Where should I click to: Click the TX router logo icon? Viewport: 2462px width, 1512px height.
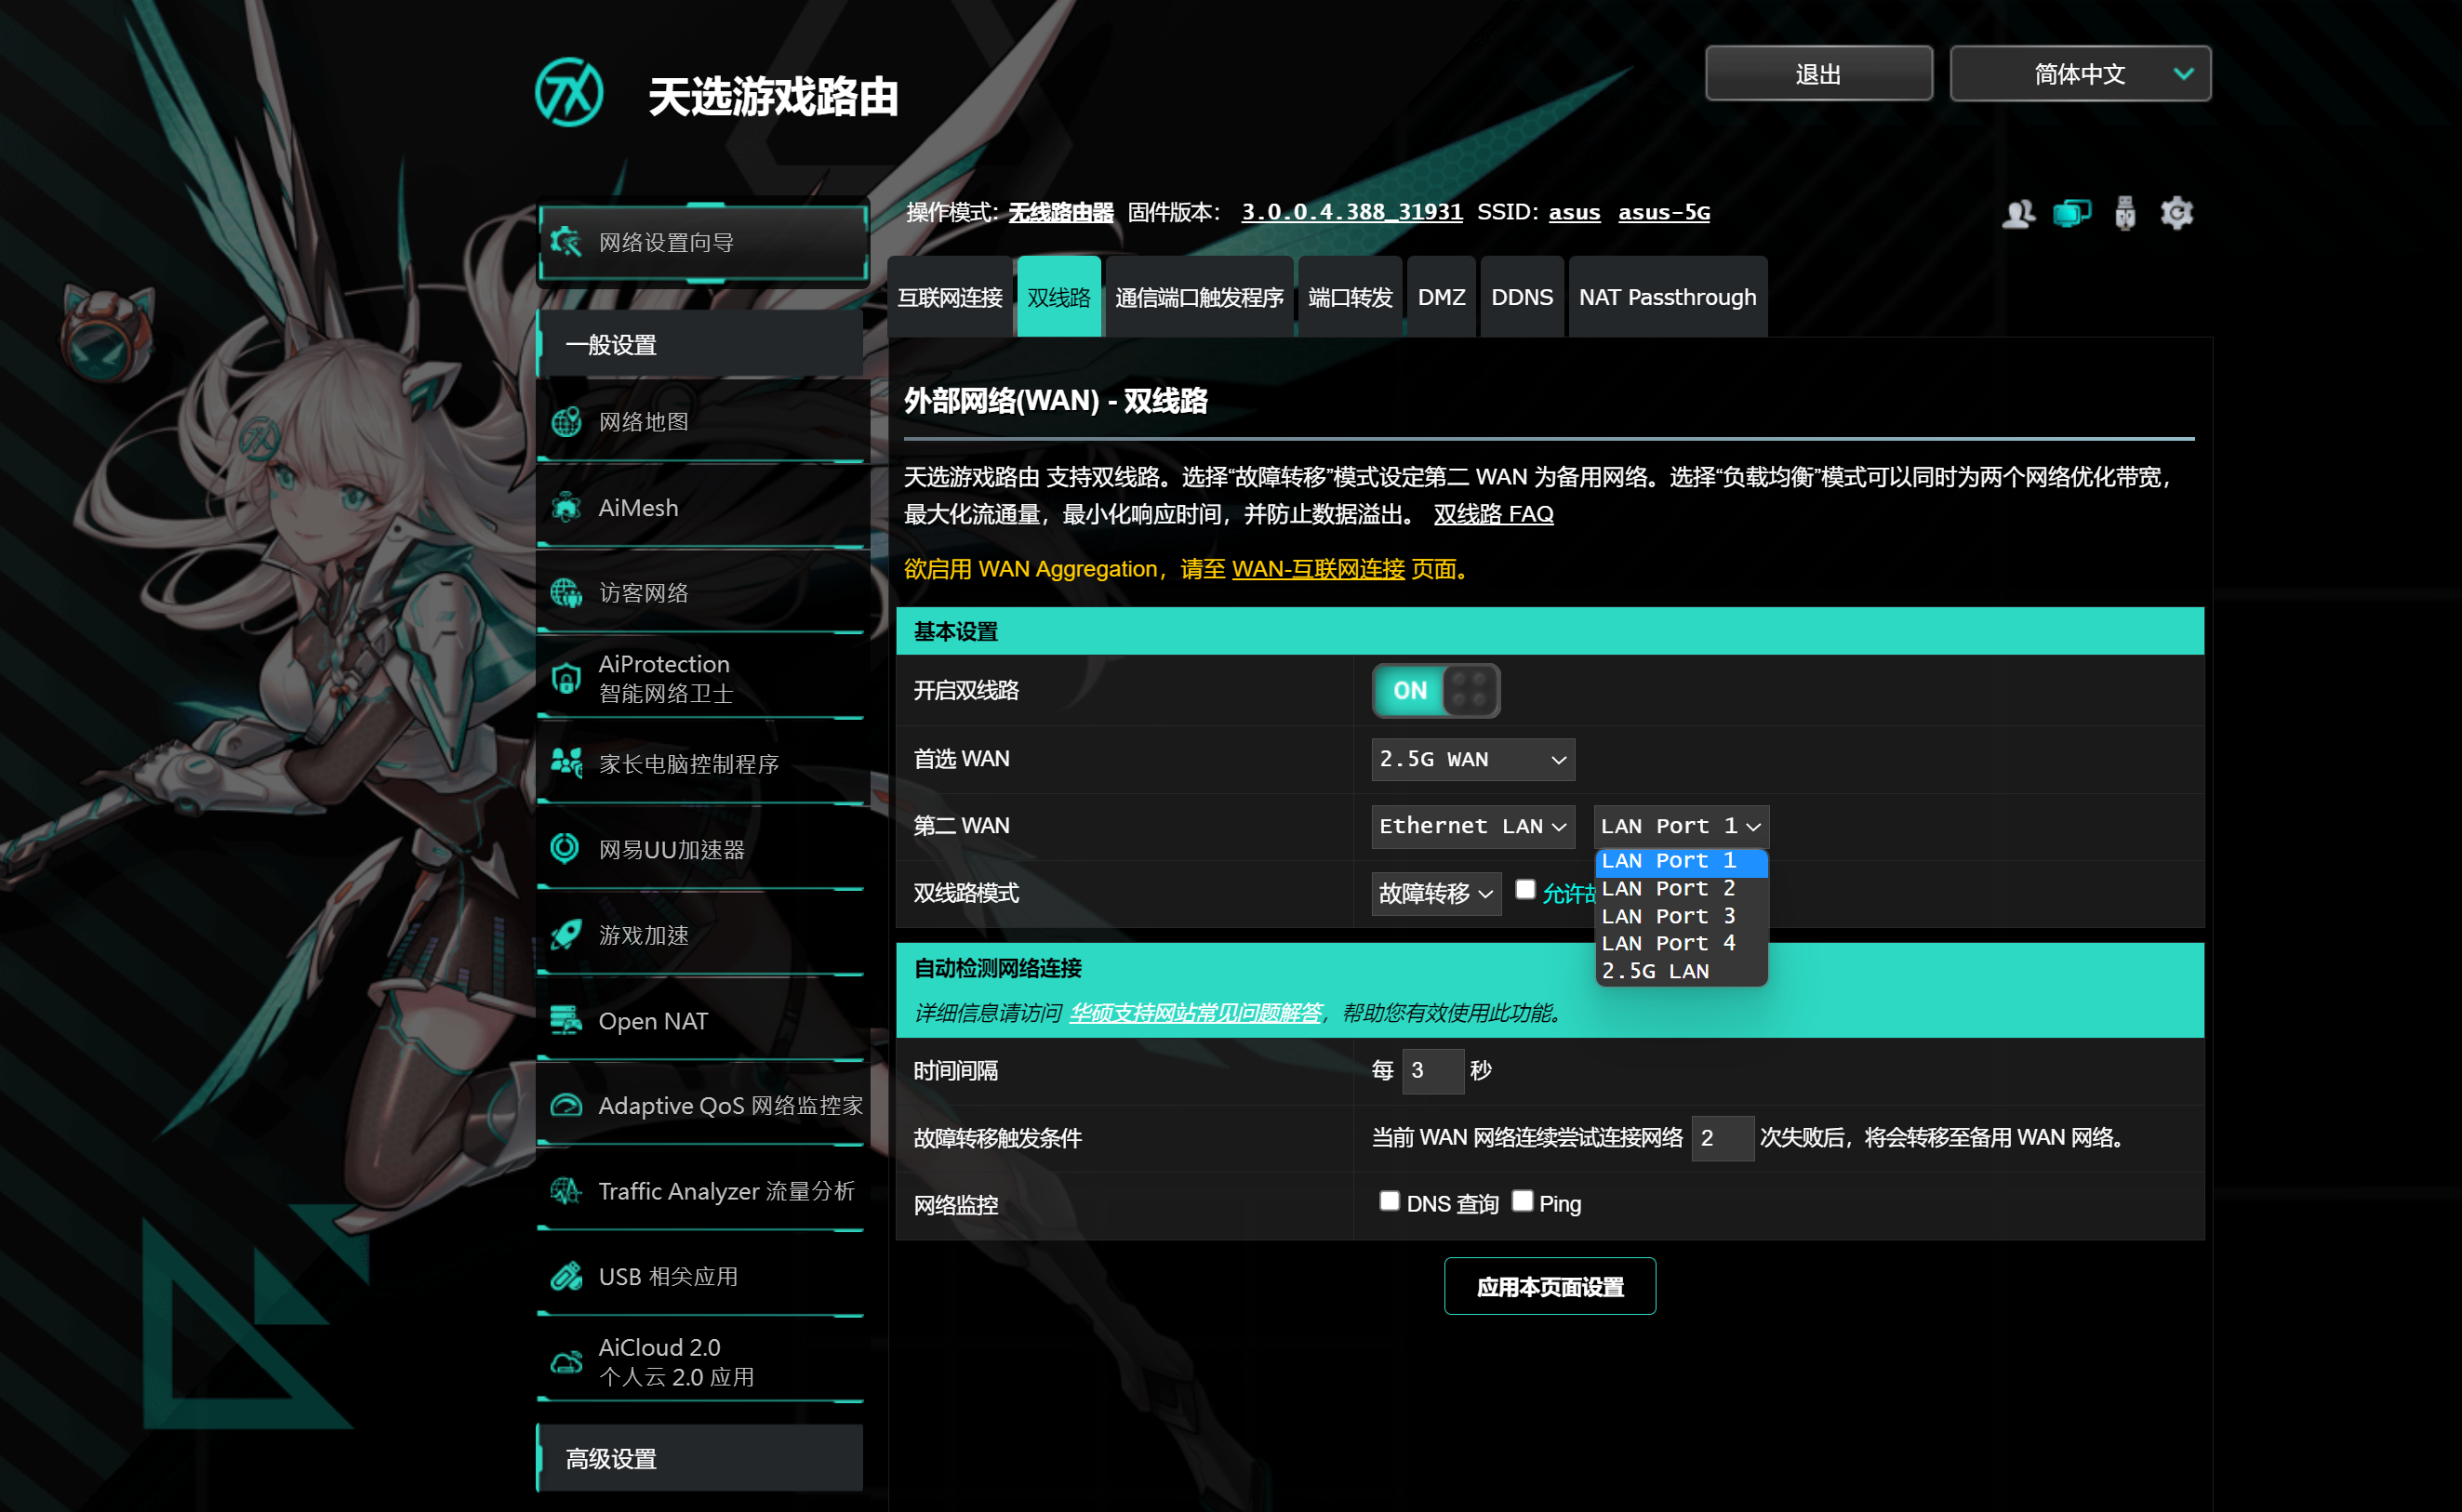[x=569, y=92]
